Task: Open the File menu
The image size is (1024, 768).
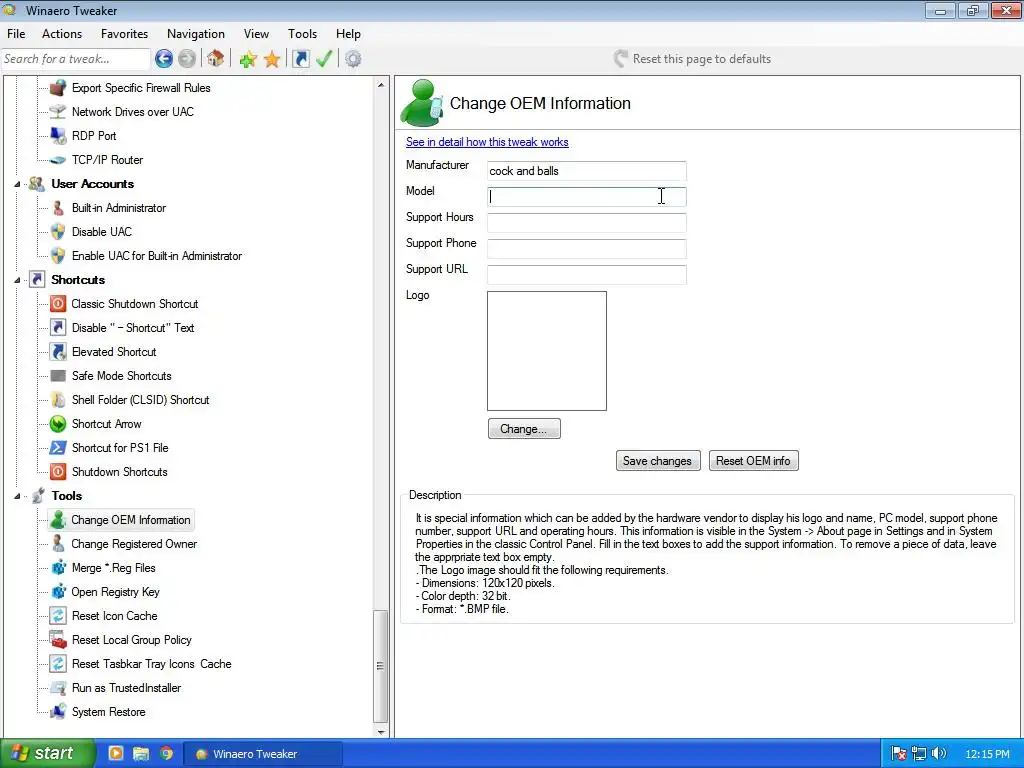Action: (16, 34)
